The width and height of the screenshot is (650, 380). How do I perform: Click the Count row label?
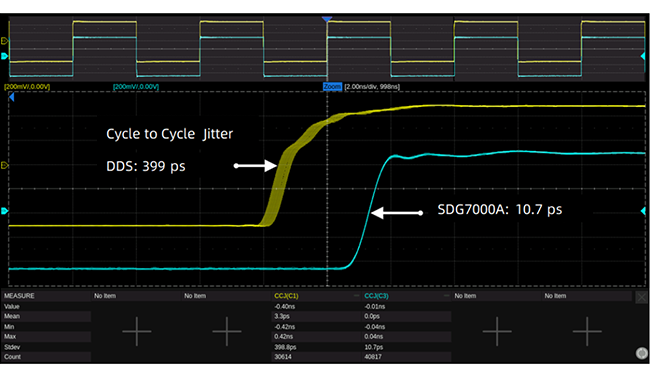pyautogui.click(x=12, y=357)
